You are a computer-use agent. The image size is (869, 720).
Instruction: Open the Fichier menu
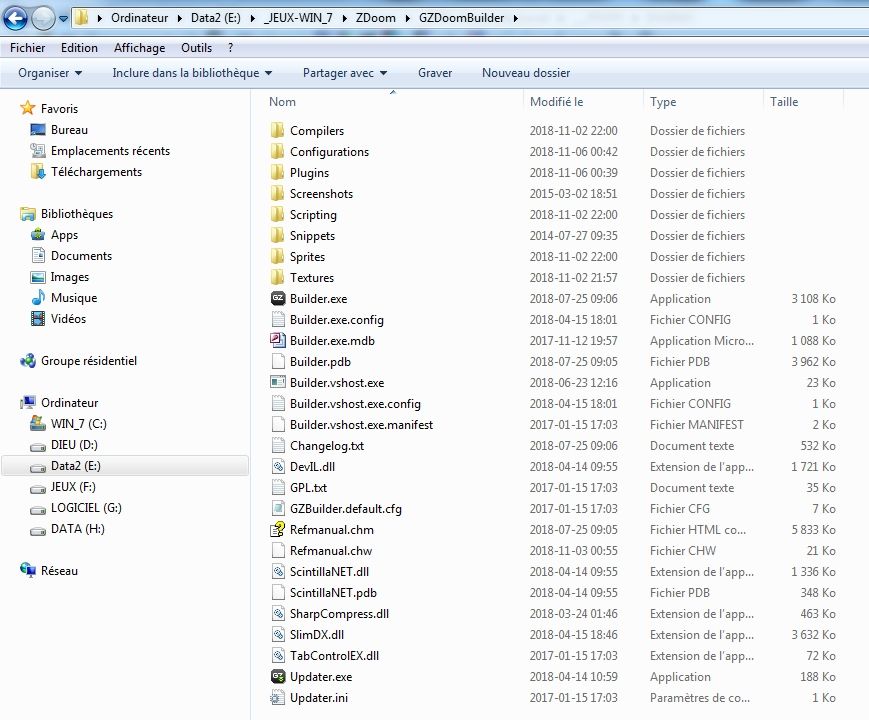point(28,48)
